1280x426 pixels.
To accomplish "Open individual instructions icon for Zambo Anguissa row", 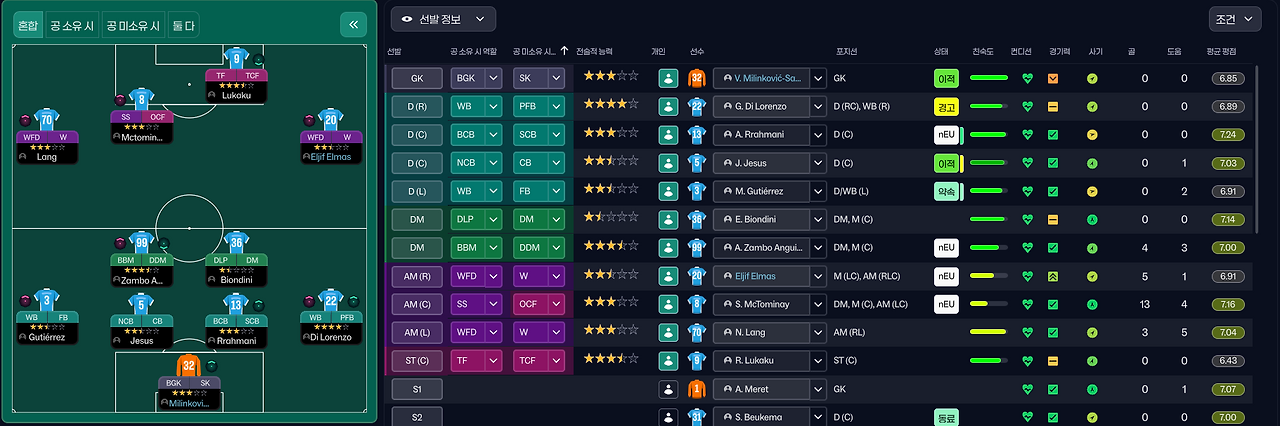I will [668, 247].
